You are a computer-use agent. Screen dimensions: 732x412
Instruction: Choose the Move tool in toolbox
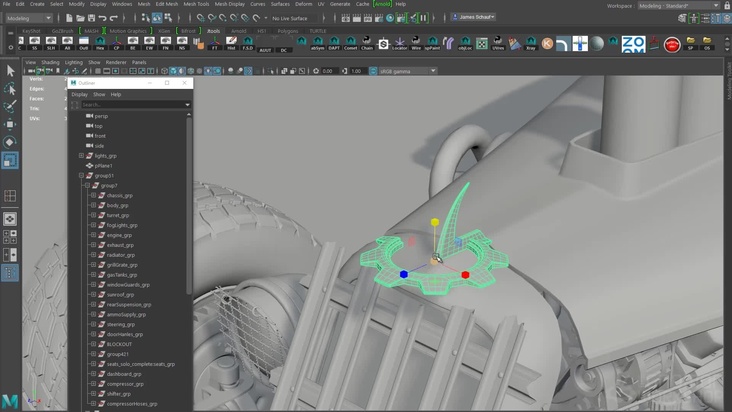10,124
